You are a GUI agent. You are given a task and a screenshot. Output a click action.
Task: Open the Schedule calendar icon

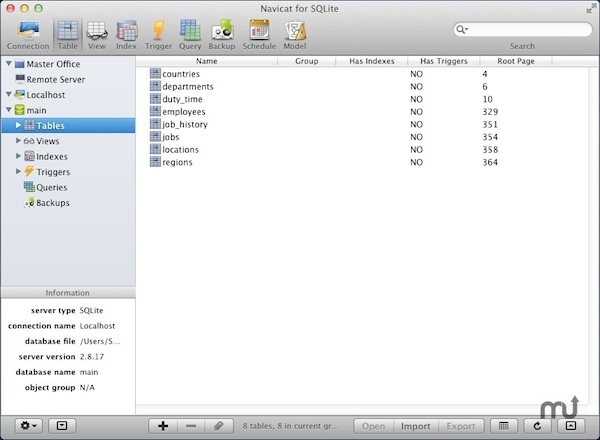(259, 35)
